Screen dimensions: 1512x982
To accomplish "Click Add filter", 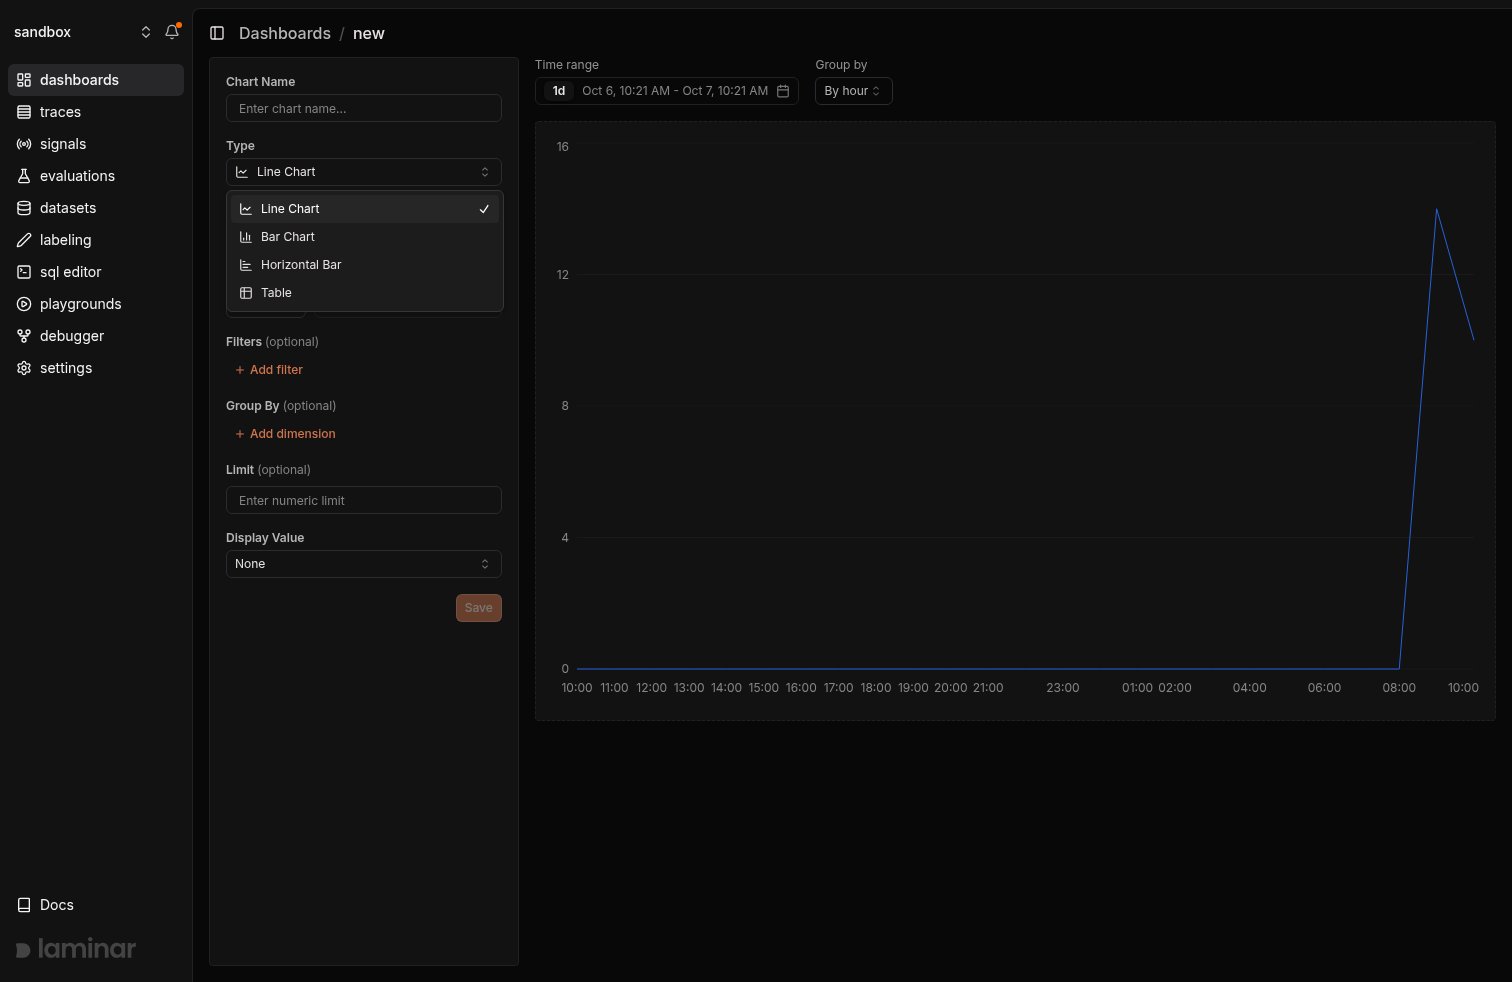I will pyautogui.click(x=269, y=370).
